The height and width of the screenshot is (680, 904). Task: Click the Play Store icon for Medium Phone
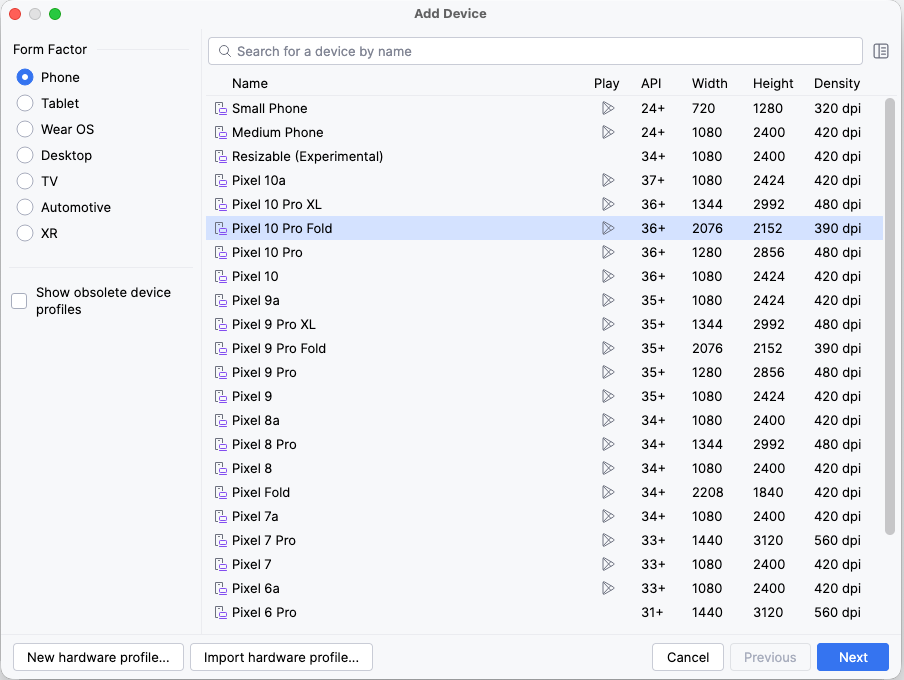(608, 133)
